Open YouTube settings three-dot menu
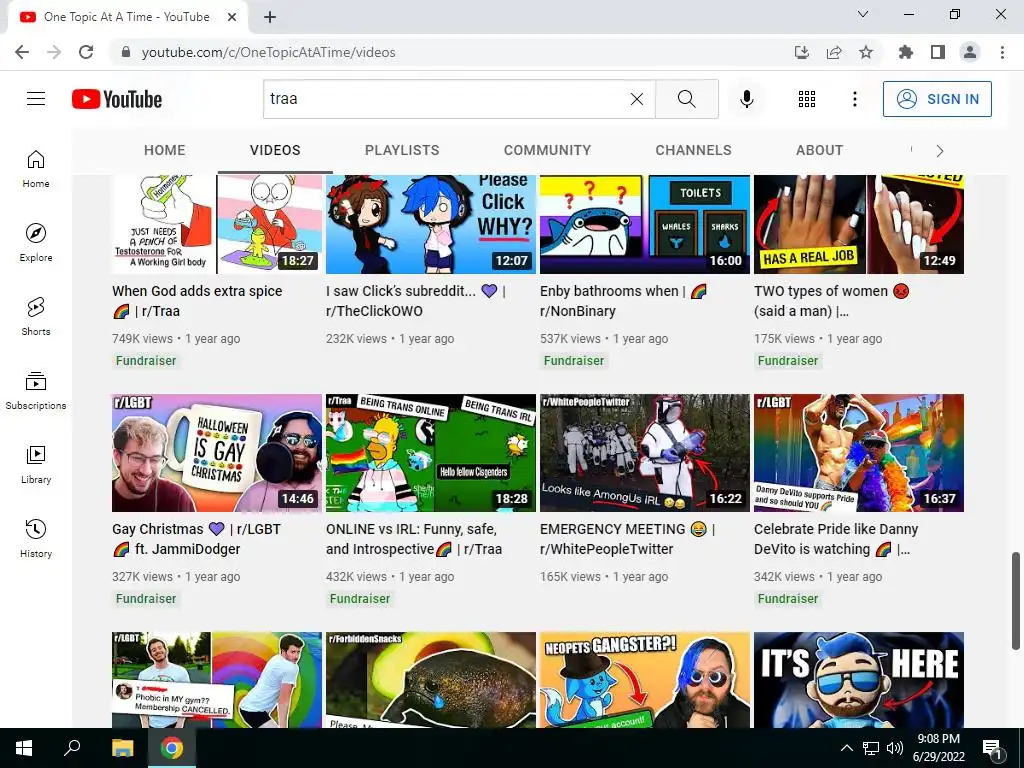 854,99
